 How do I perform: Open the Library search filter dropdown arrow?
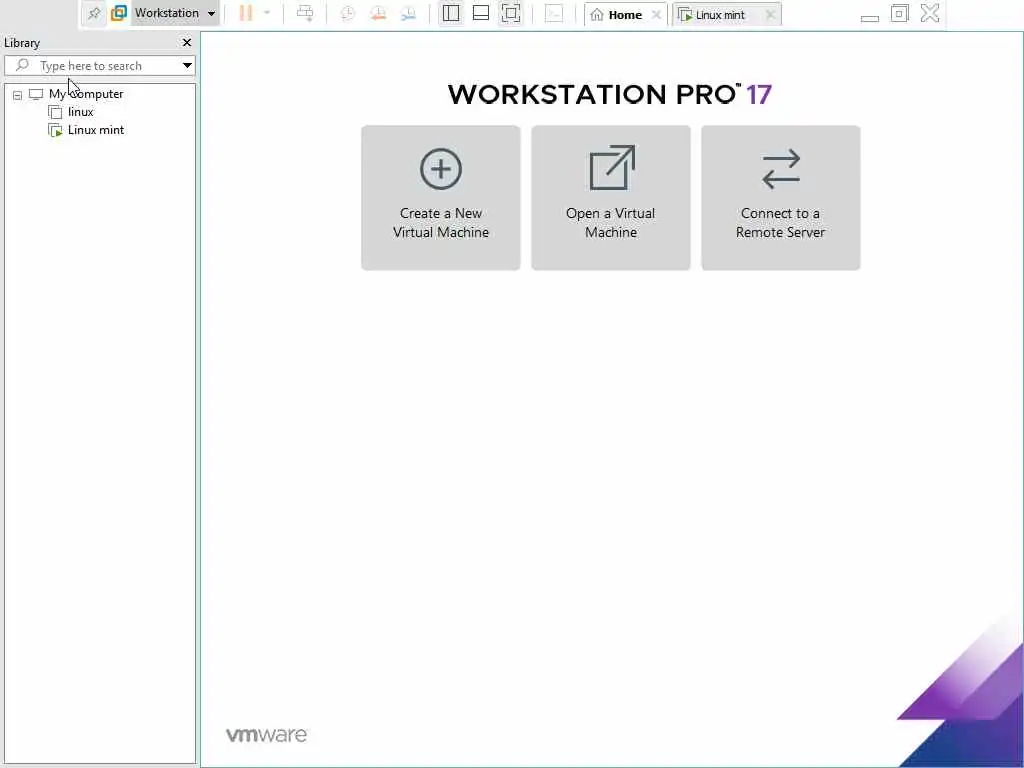pos(187,65)
